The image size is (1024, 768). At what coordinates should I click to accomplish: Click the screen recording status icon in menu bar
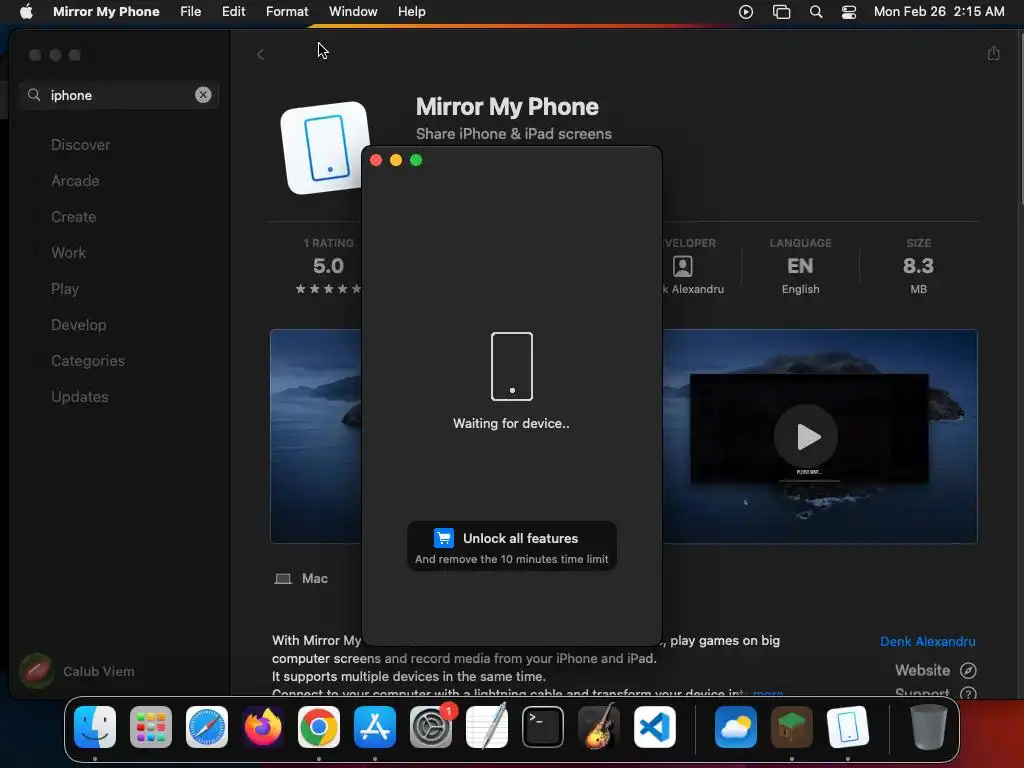click(746, 12)
